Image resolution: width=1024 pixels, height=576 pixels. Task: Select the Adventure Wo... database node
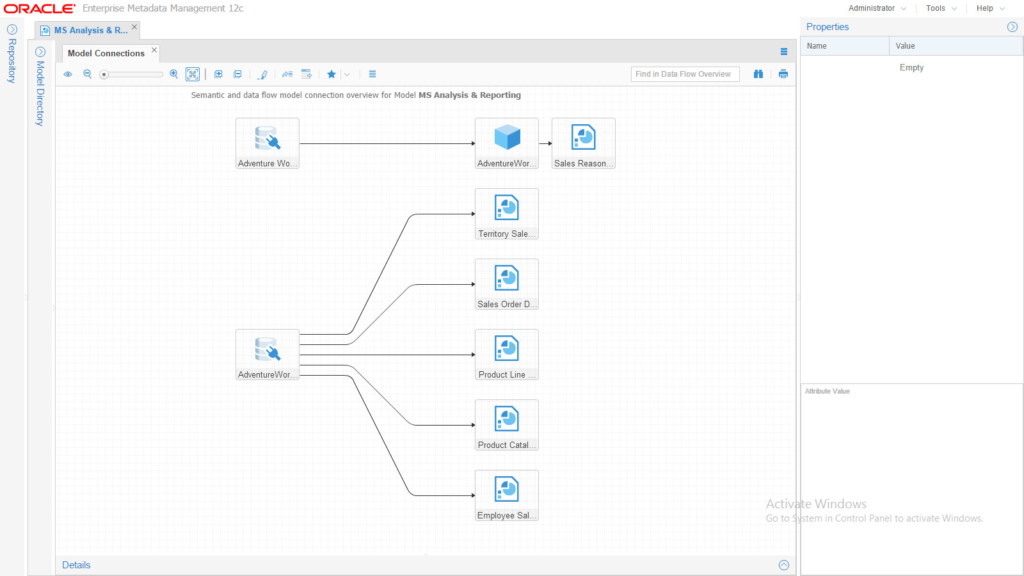[x=268, y=144]
